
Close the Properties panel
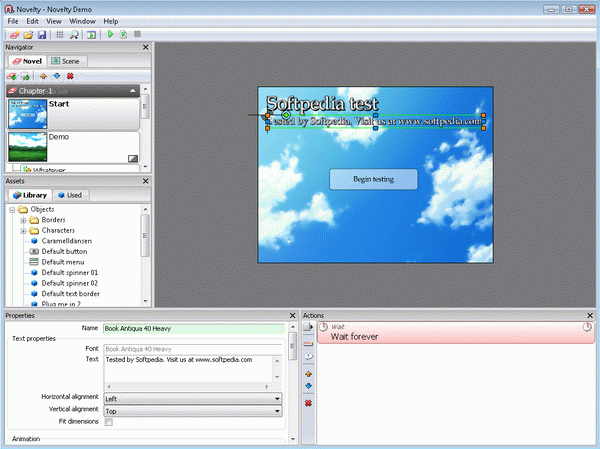(293, 316)
